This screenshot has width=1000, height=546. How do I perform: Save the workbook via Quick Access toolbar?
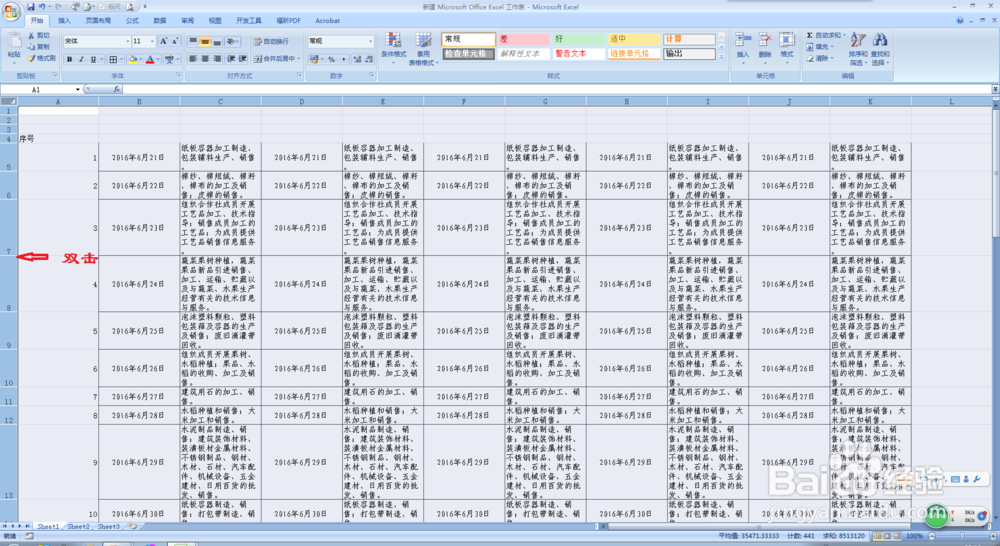tap(31, 7)
